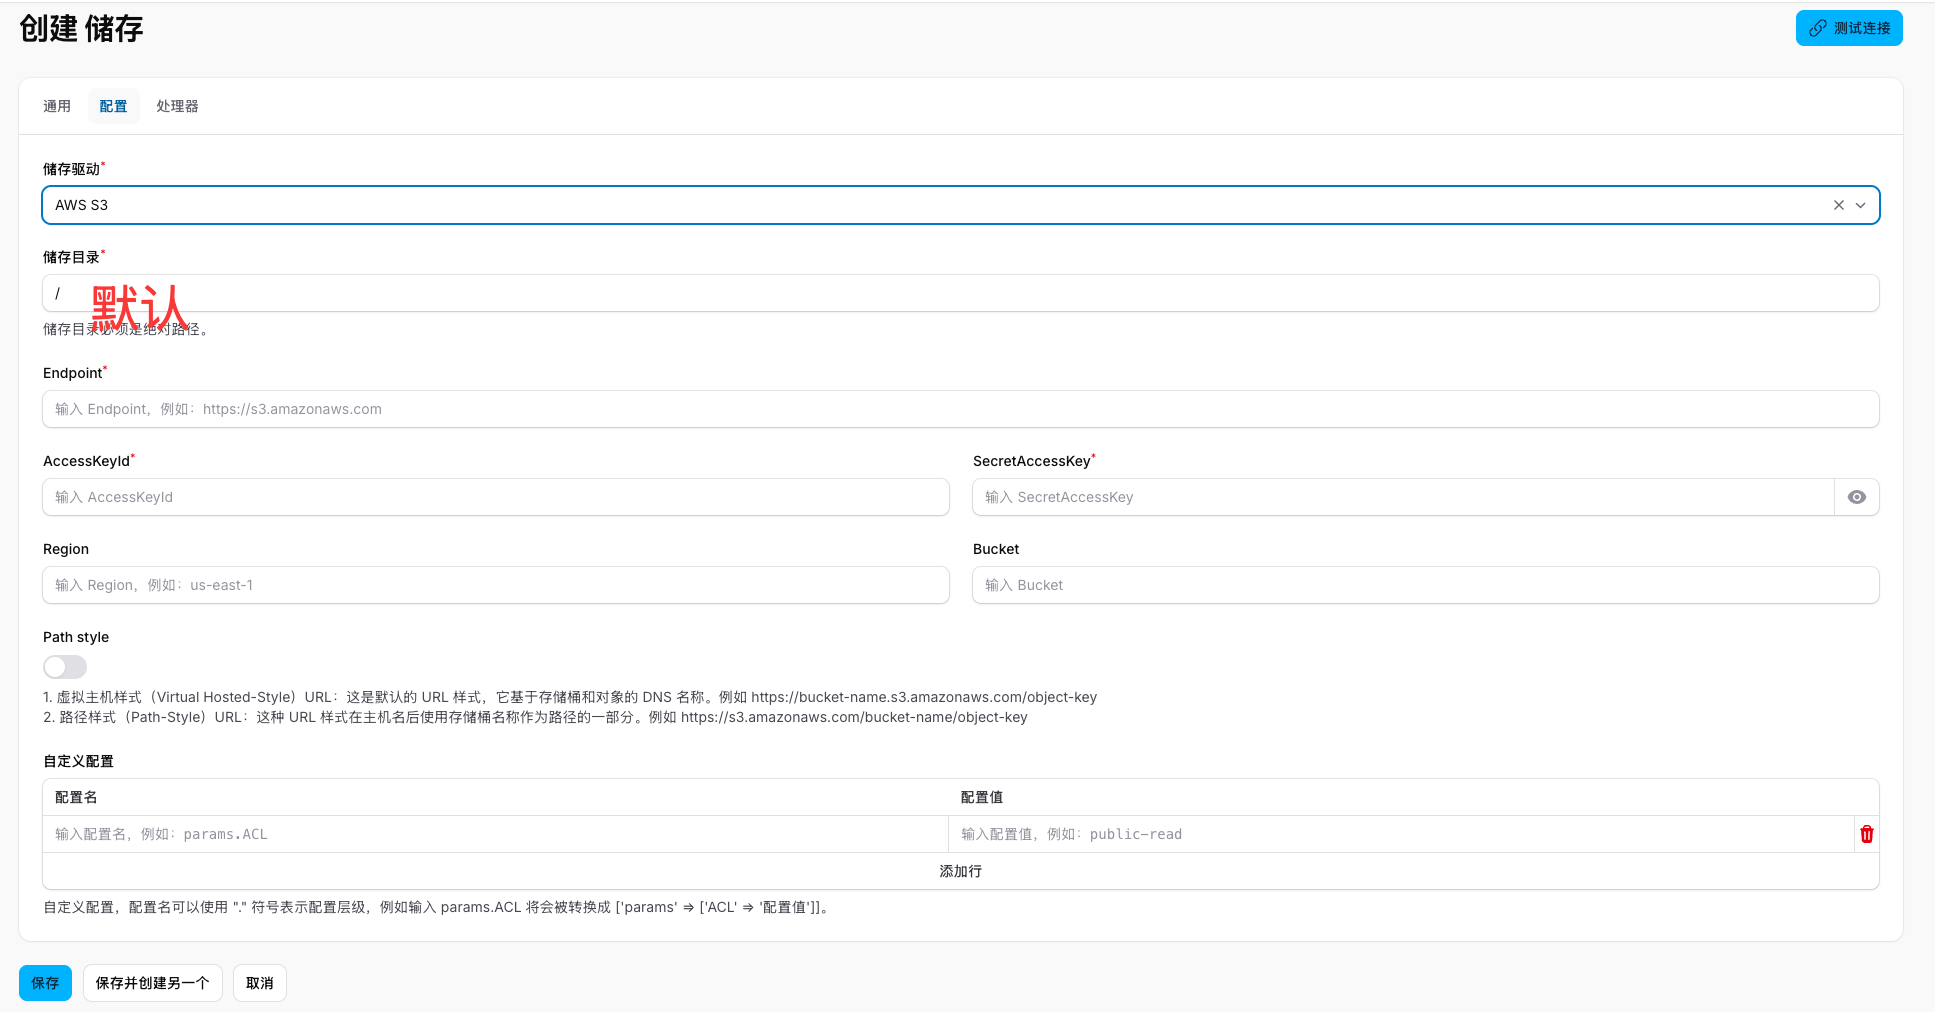
Task: Click the 取消 button
Action: 259,982
